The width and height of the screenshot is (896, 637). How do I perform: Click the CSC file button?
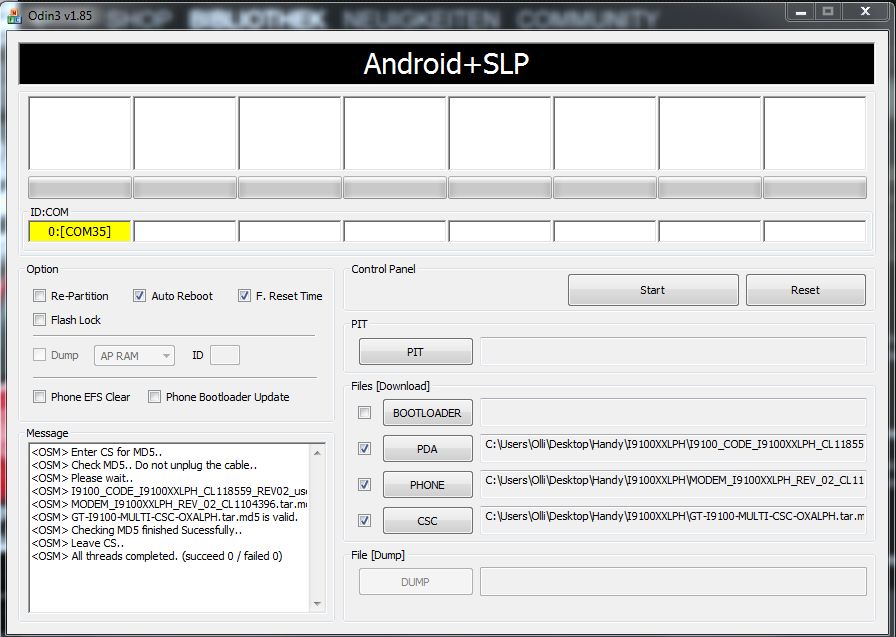(427, 520)
